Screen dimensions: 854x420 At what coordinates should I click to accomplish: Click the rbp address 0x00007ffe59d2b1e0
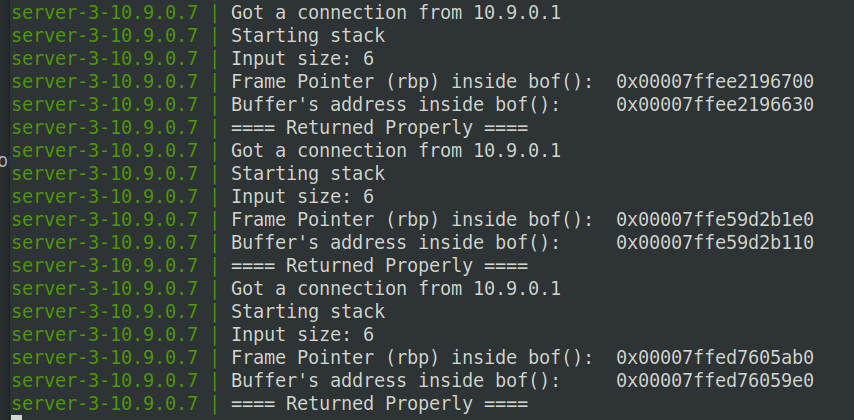[714, 220]
